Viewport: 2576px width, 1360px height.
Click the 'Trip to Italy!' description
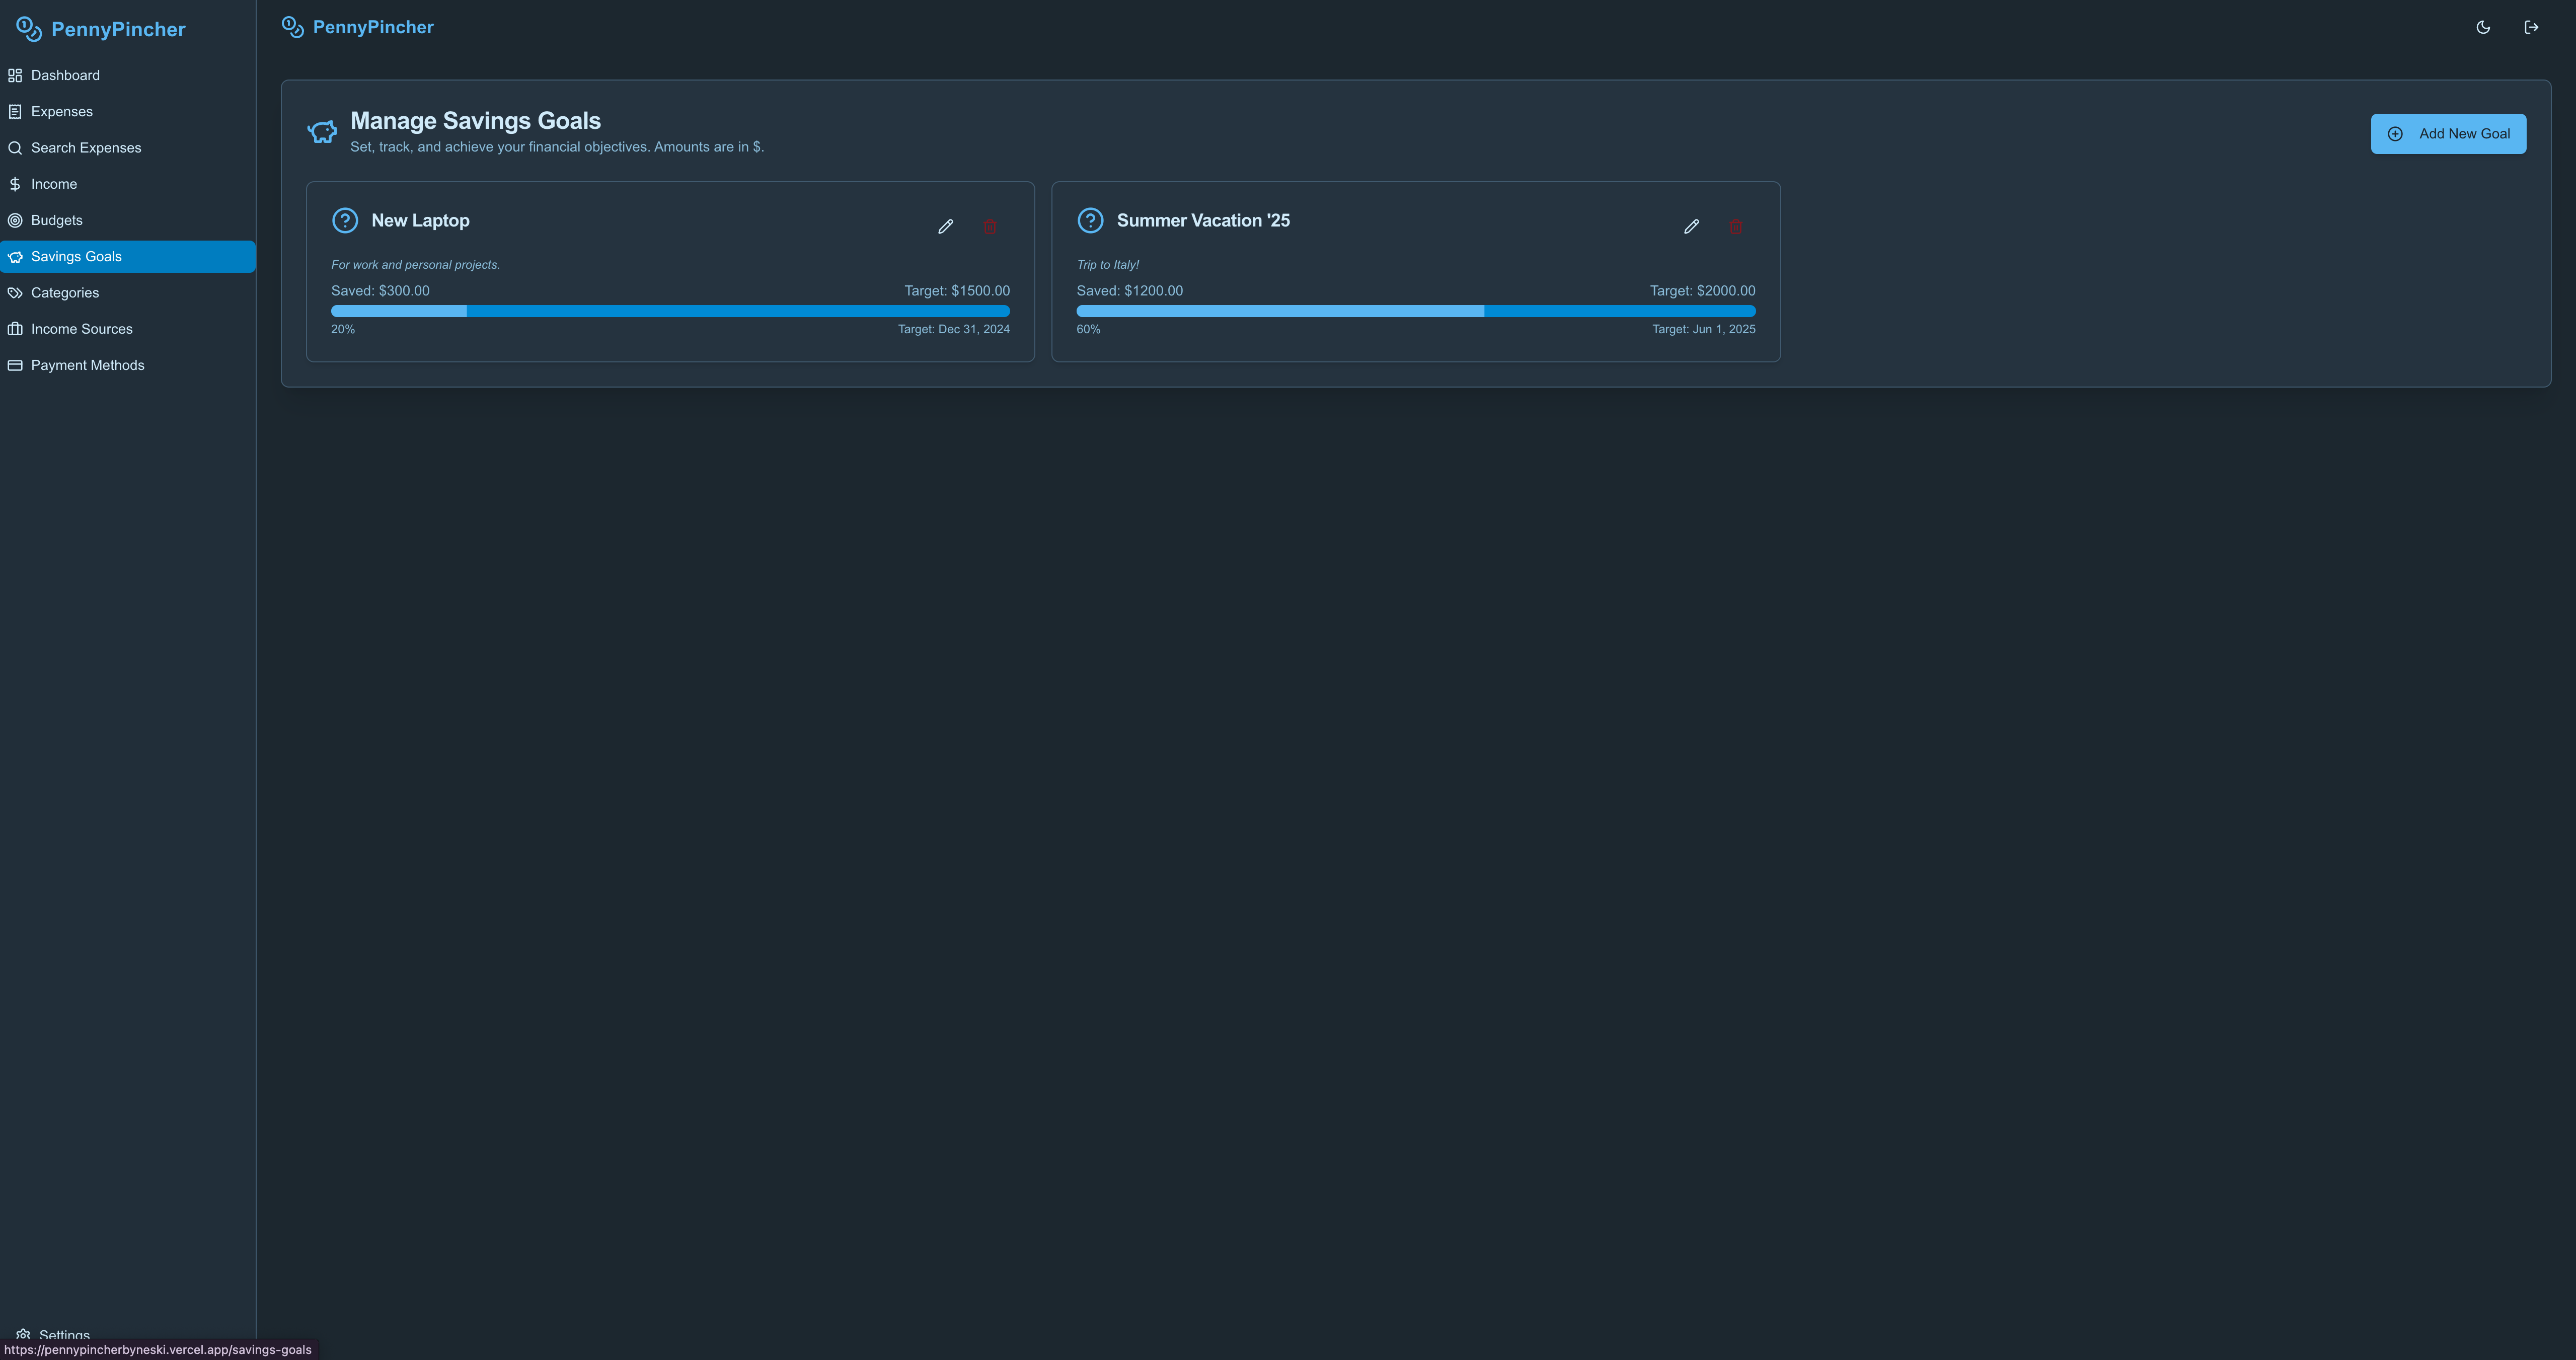point(1108,265)
